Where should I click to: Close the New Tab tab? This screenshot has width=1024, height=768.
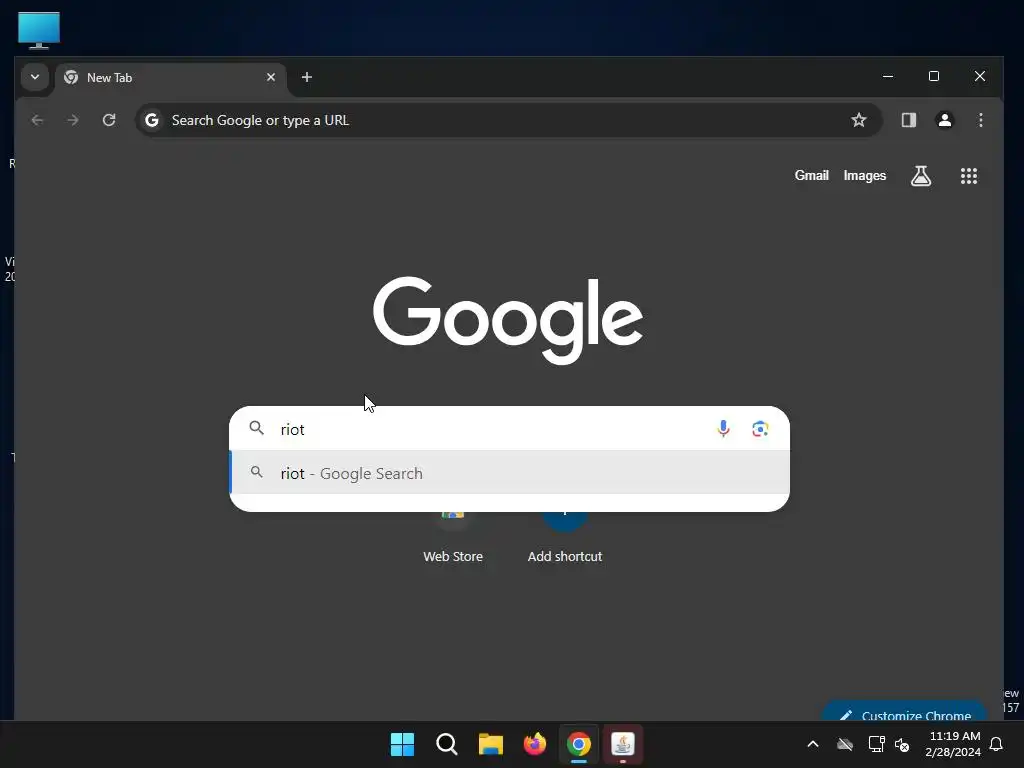click(x=271, y=77)
